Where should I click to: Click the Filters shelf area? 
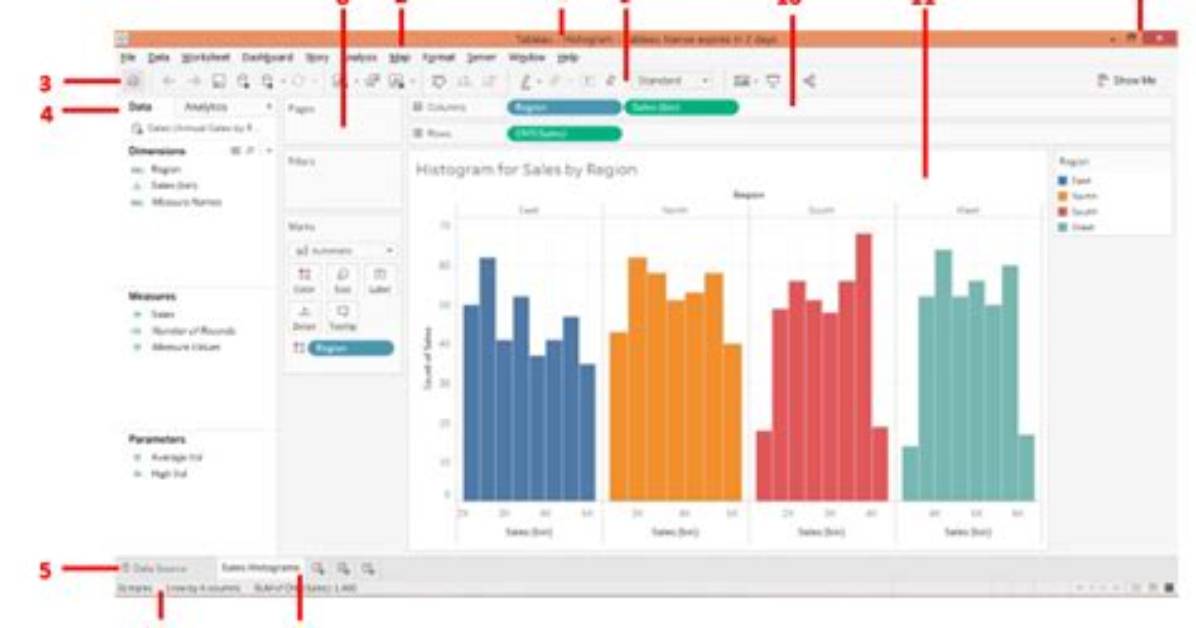[x=342, y=182]
